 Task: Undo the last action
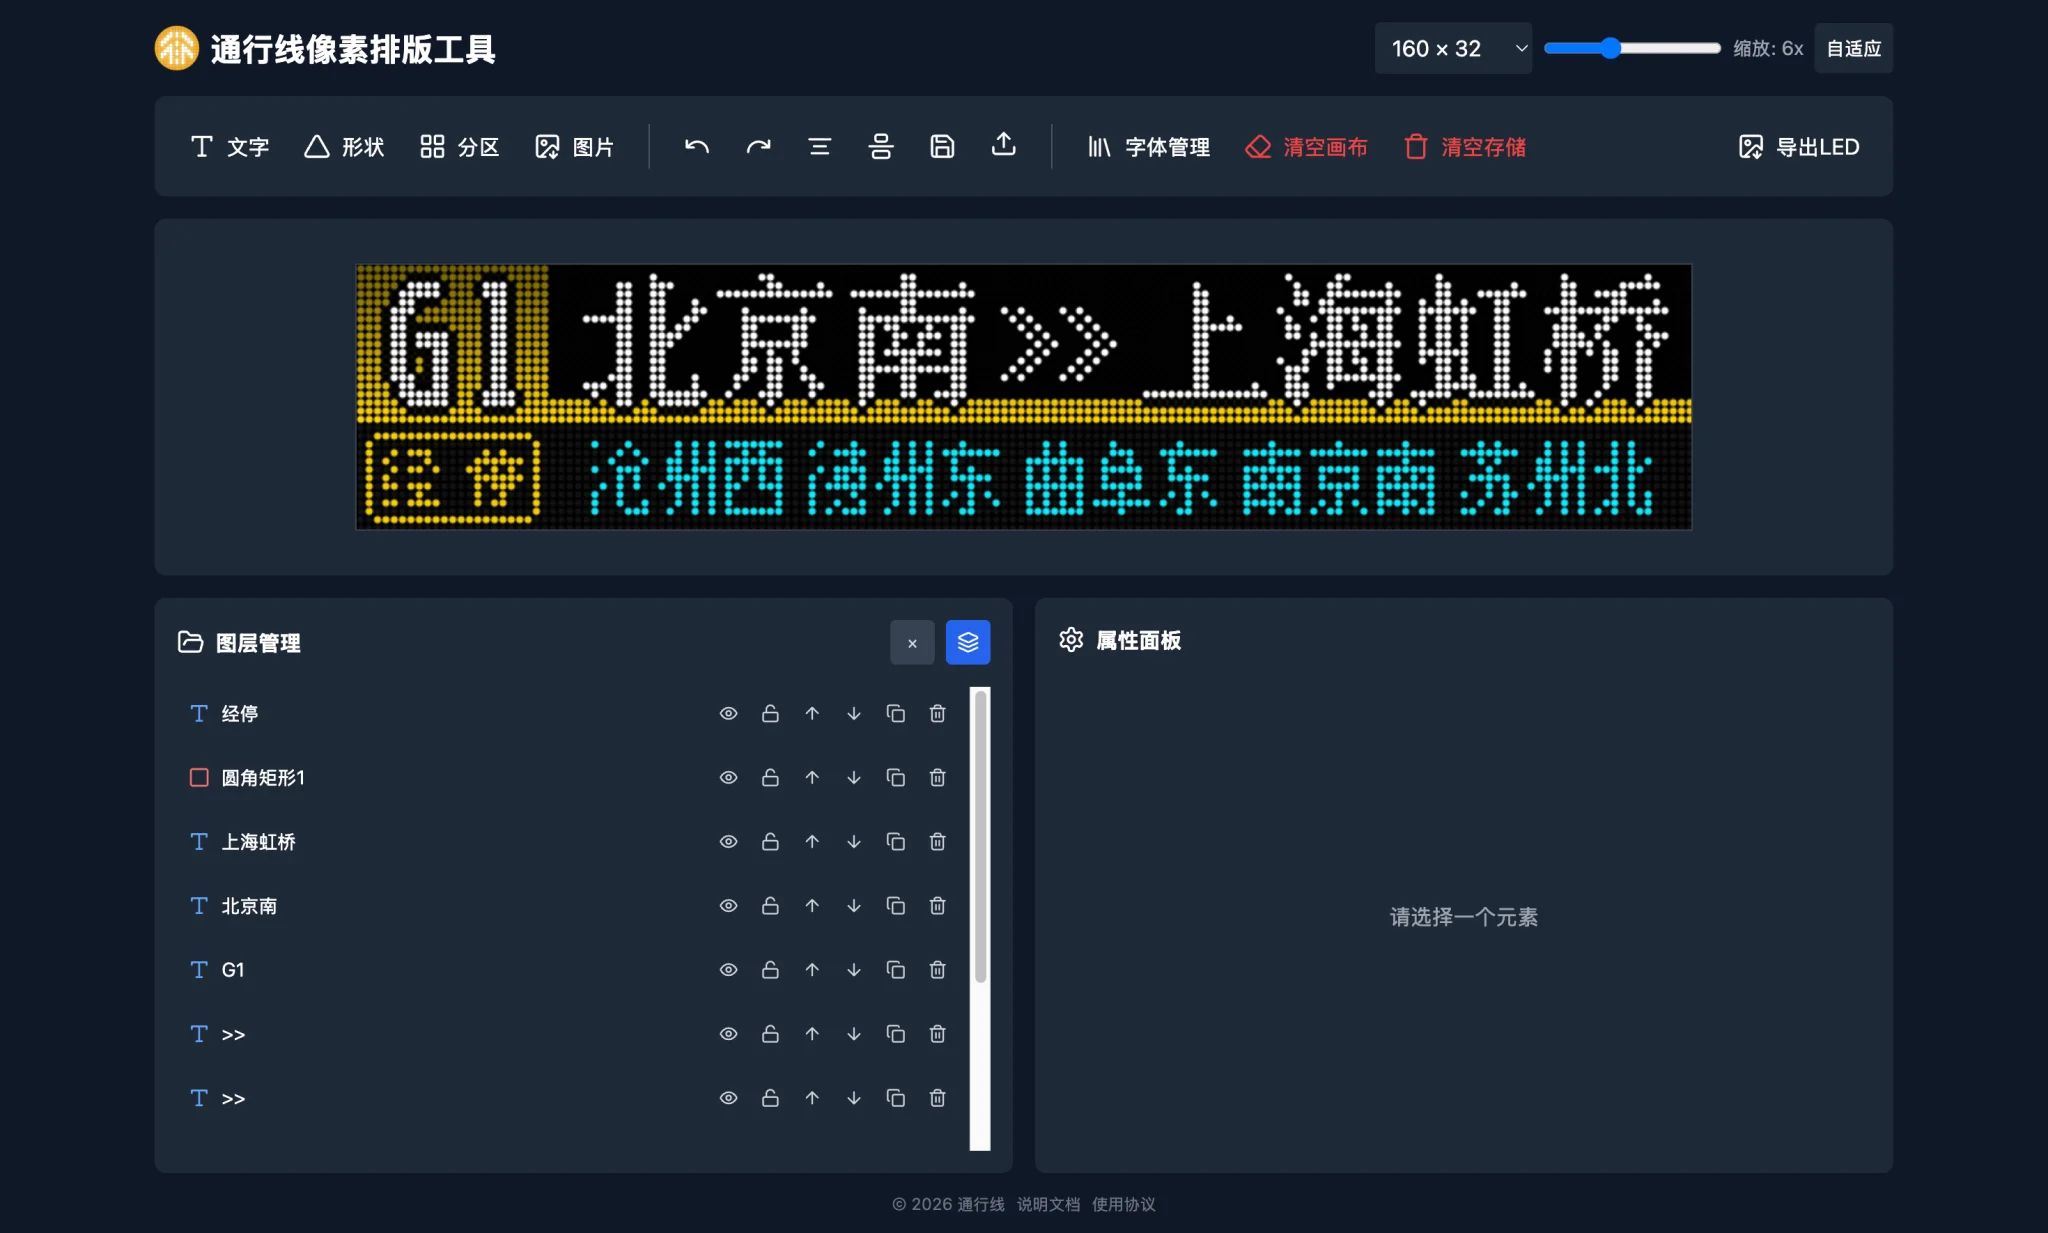(x=695, y=146)
